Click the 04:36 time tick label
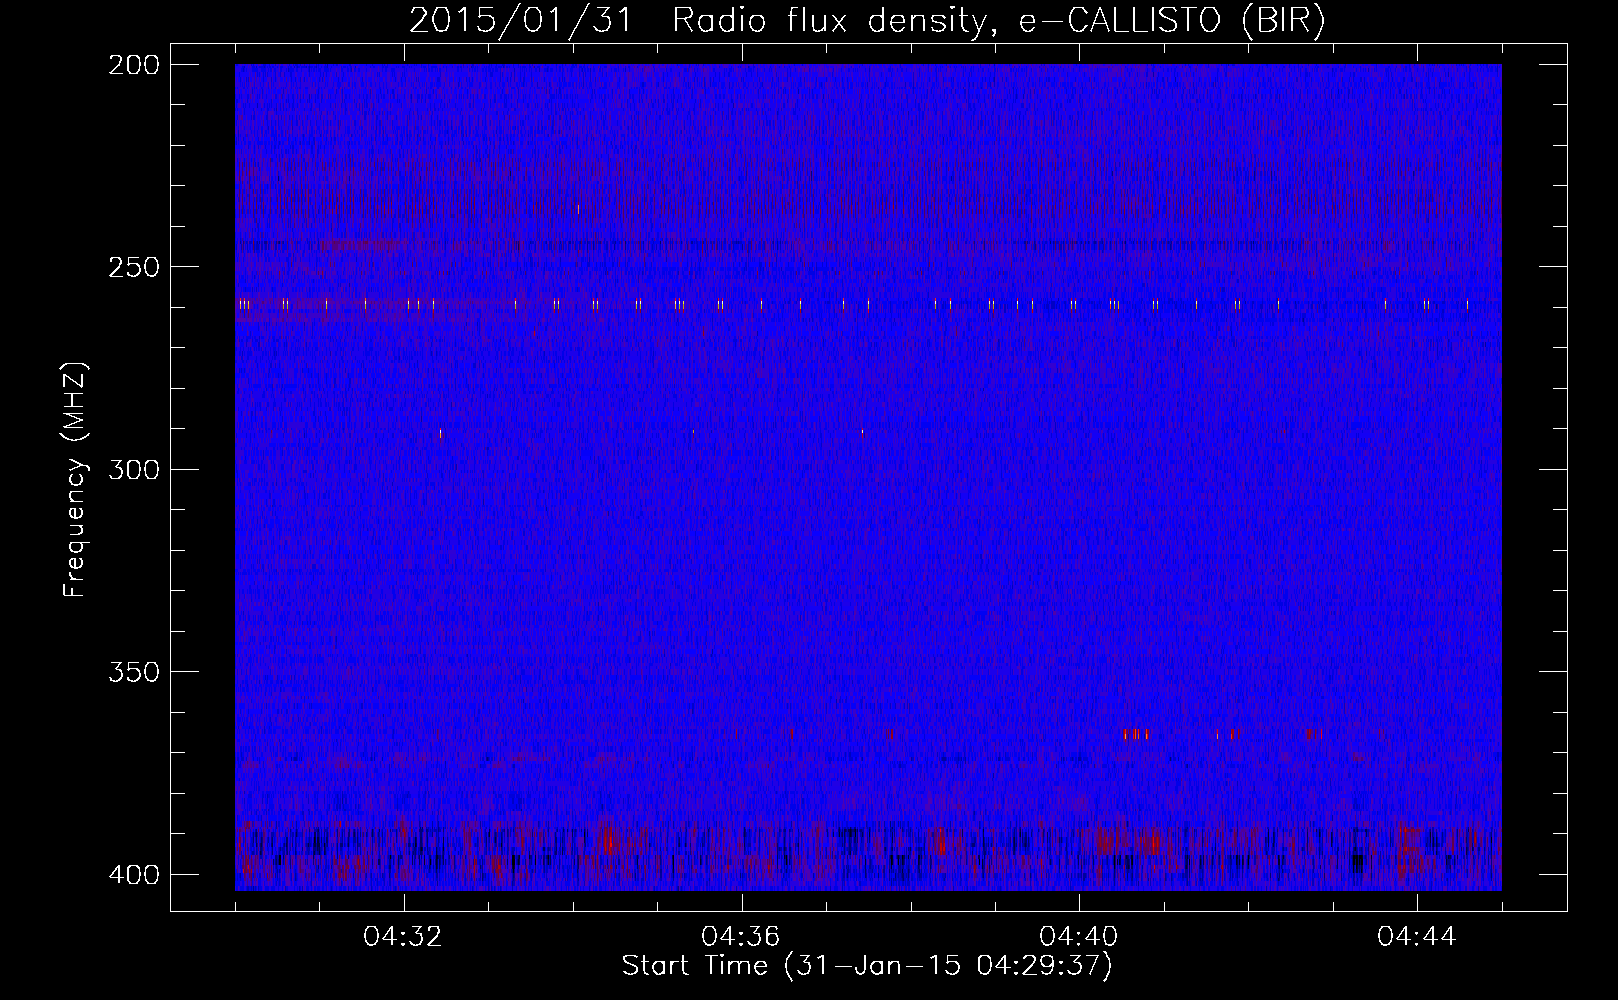The image size is (1618, 1000). point(741,937)
